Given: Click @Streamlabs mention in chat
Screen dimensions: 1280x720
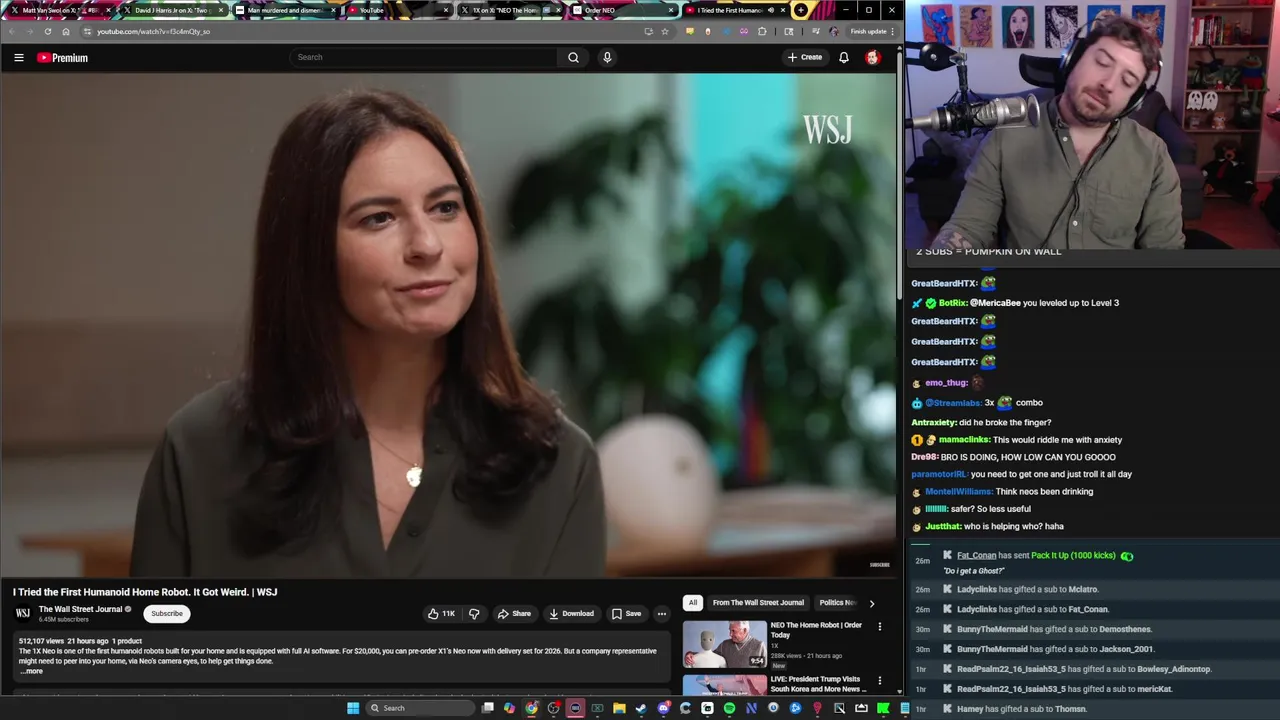Looking at the screenshot, I should tap(952, 403).
